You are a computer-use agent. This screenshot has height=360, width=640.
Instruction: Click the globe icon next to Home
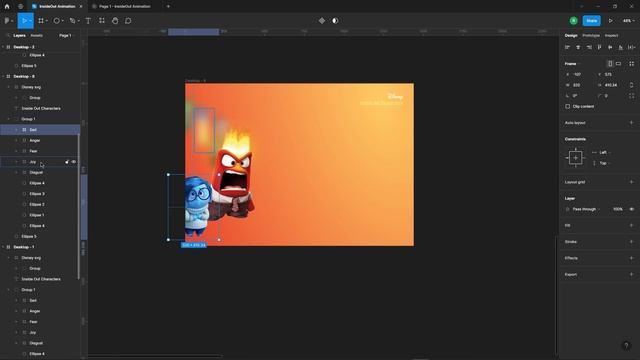[20, 7]
